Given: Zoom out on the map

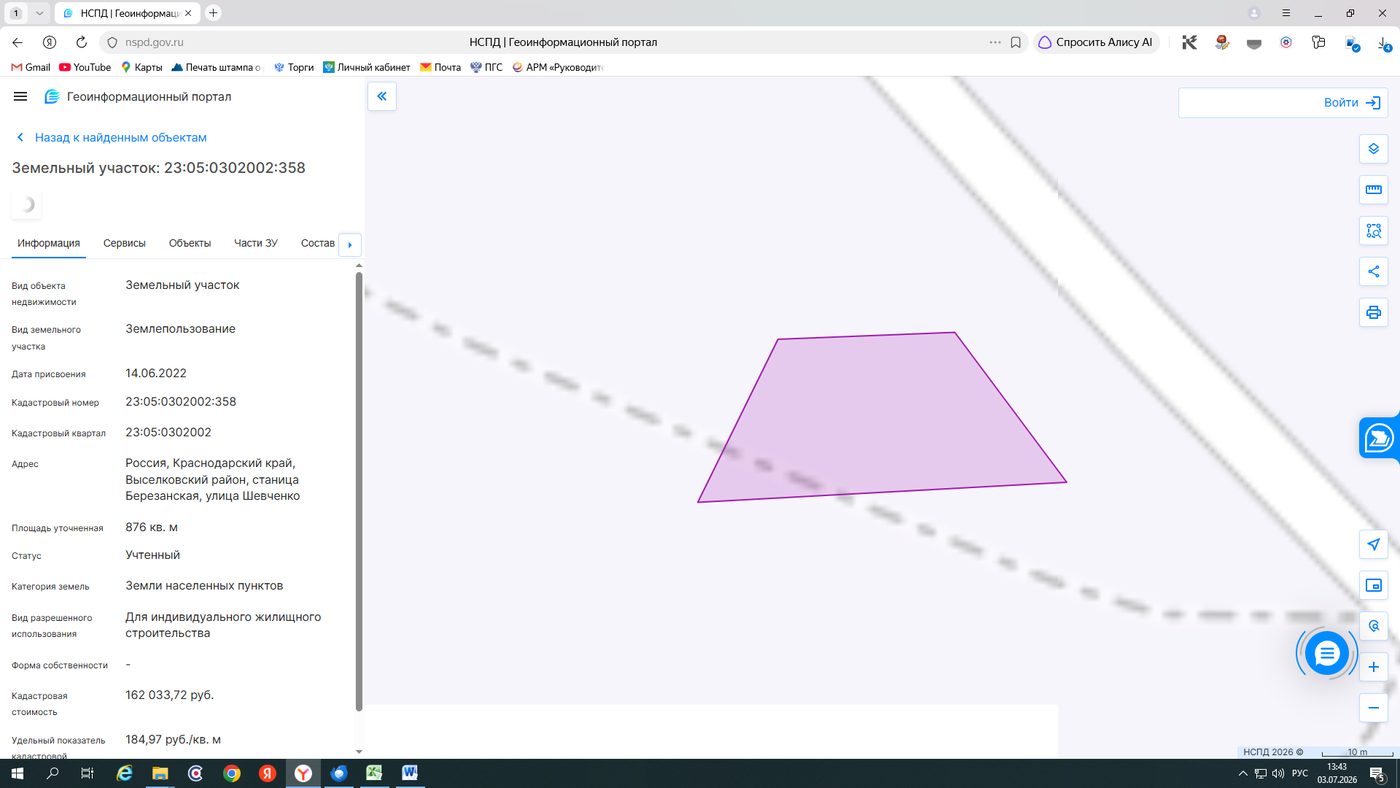Looking at the screenshot, I should (x=1374, y=708).
